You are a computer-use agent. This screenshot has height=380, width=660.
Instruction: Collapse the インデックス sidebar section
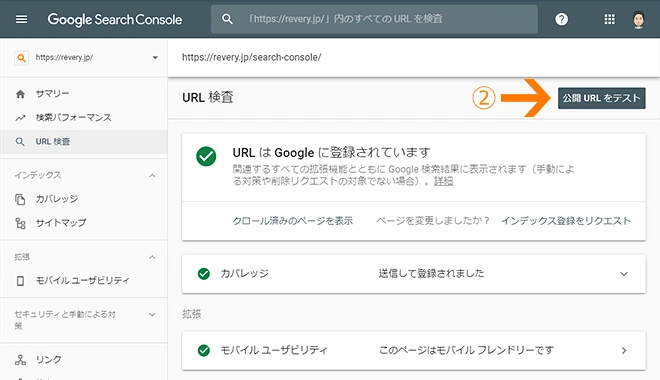point(152,175)
